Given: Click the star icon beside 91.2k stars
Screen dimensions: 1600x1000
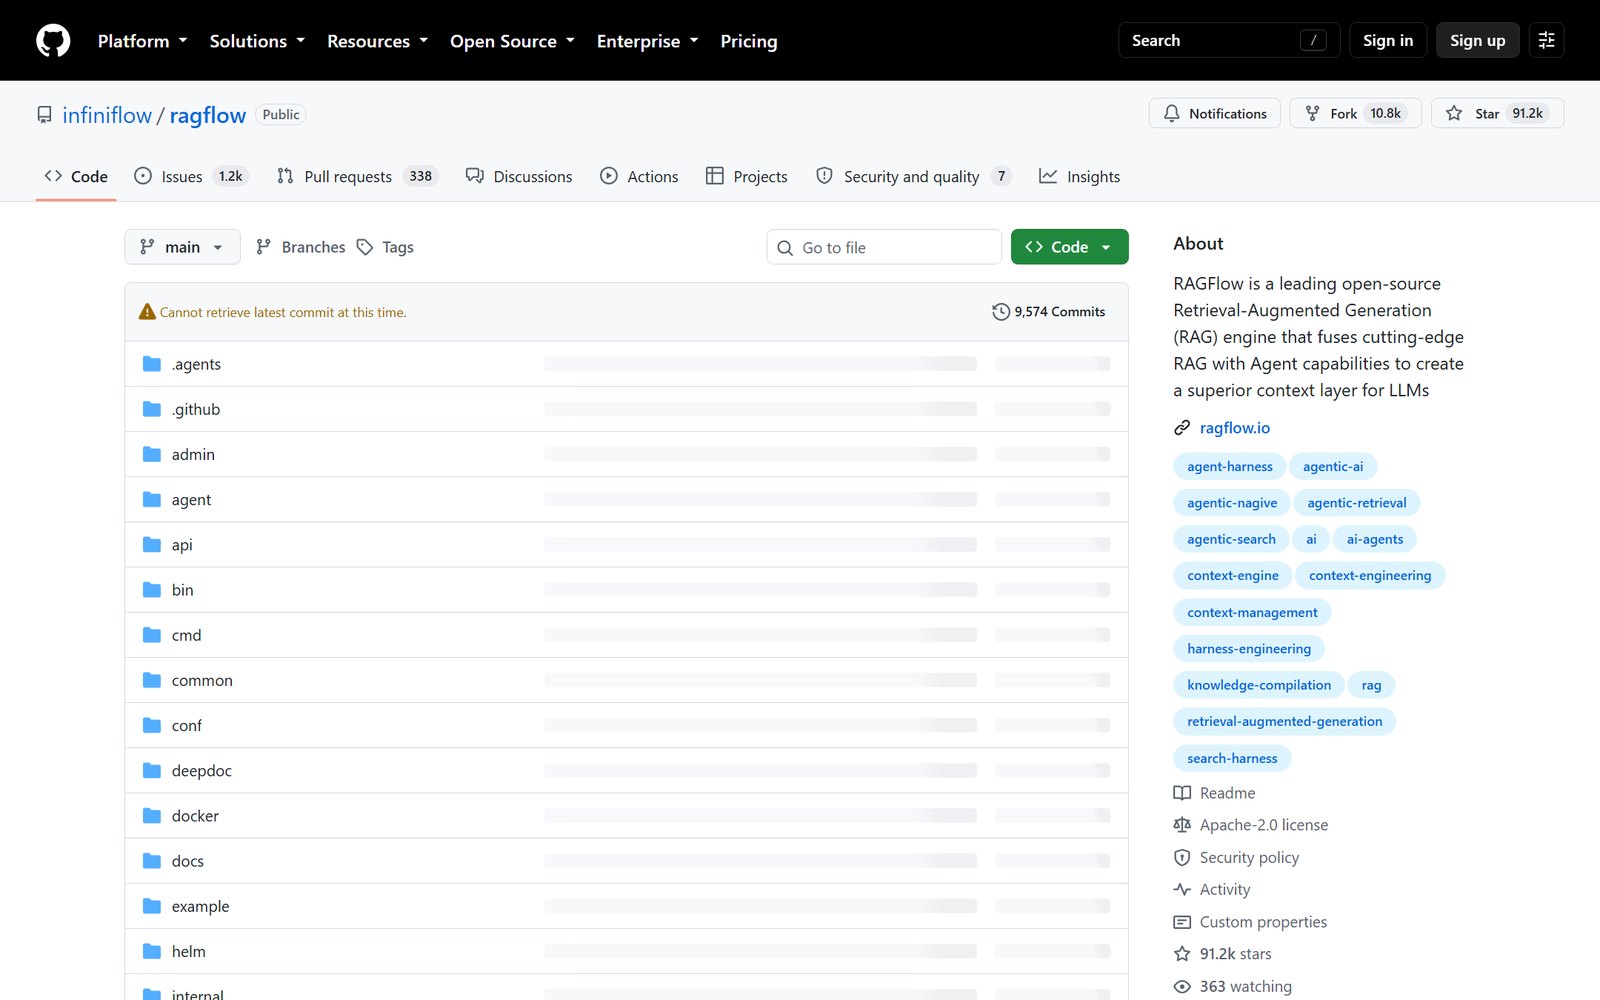Looking at the screenshot, I should [x=1182, y=954].
